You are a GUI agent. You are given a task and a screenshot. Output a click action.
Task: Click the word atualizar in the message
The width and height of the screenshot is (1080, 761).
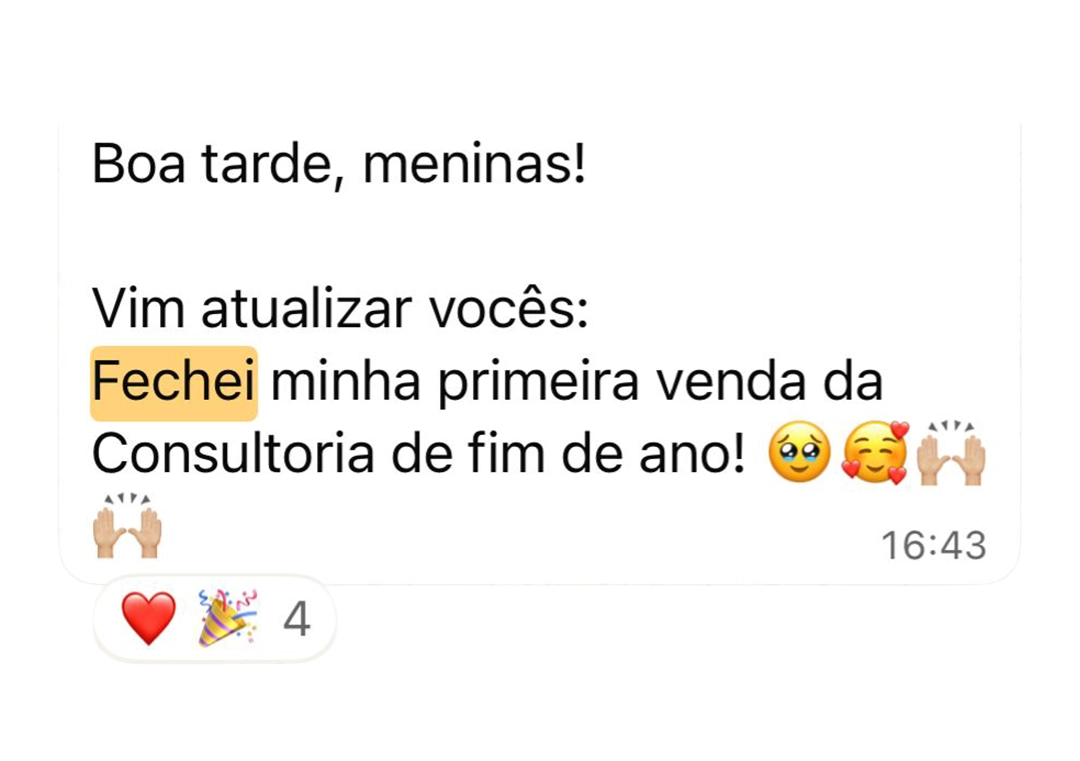pyautogui.click(x=307, y=309)
